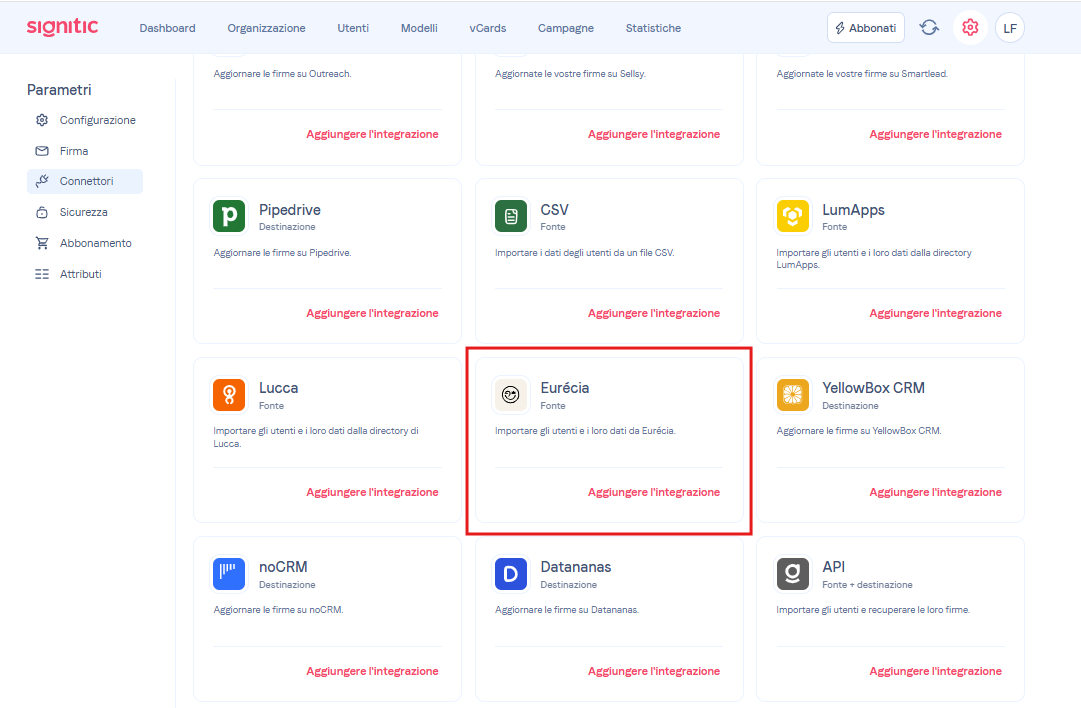
Task: Open the LF user avatar
Action: (1010, 28)
